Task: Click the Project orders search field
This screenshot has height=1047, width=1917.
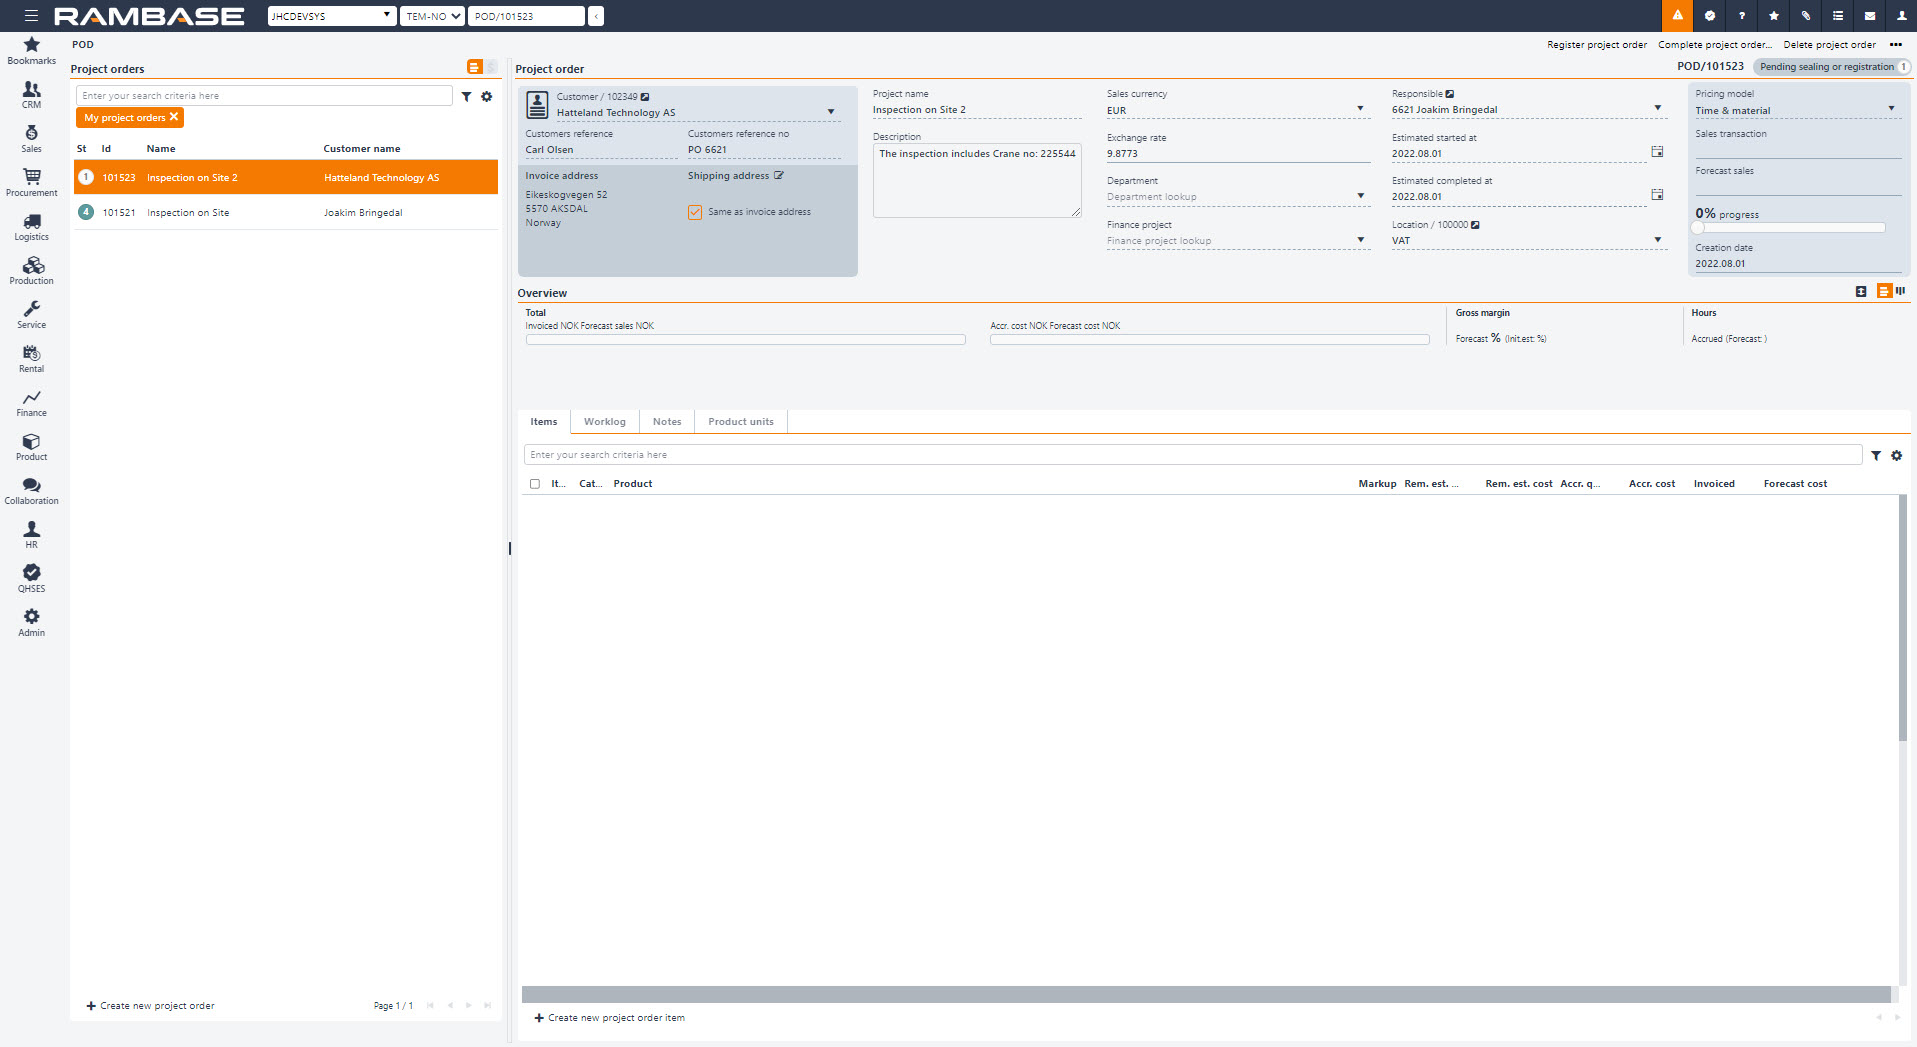Action: (x=264, y=96)
